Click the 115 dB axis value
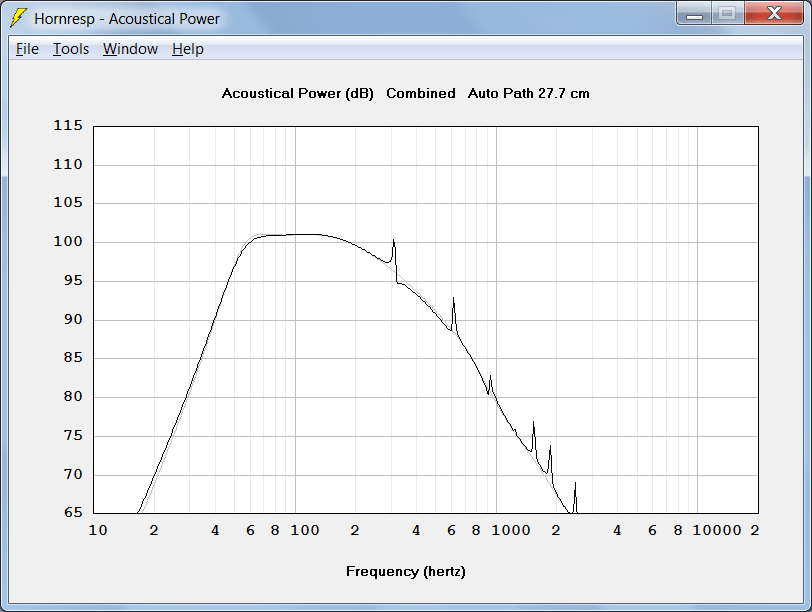812x612 pixels. [x=68, y=125]
